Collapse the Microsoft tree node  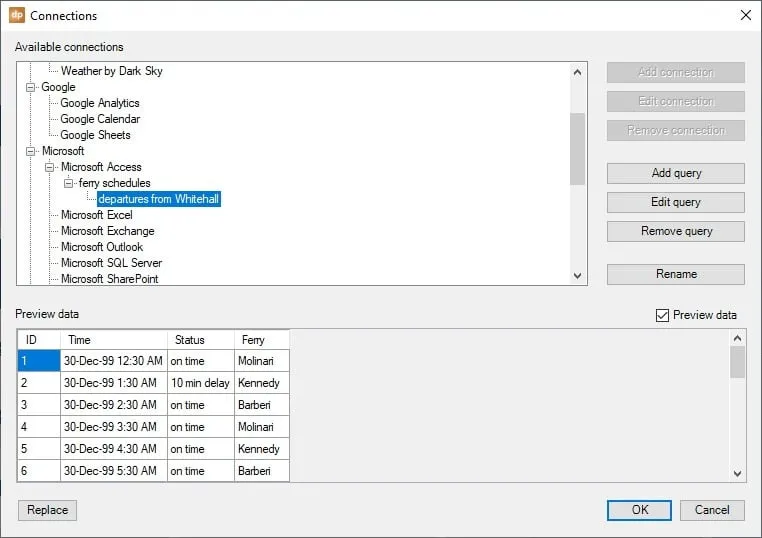click(x=31, y=151)
